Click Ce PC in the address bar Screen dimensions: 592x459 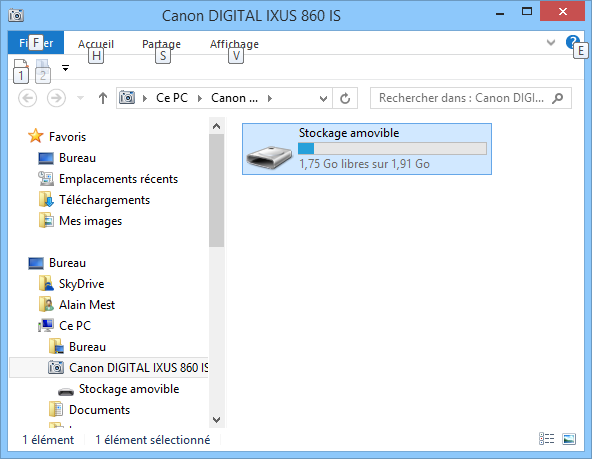172,98
